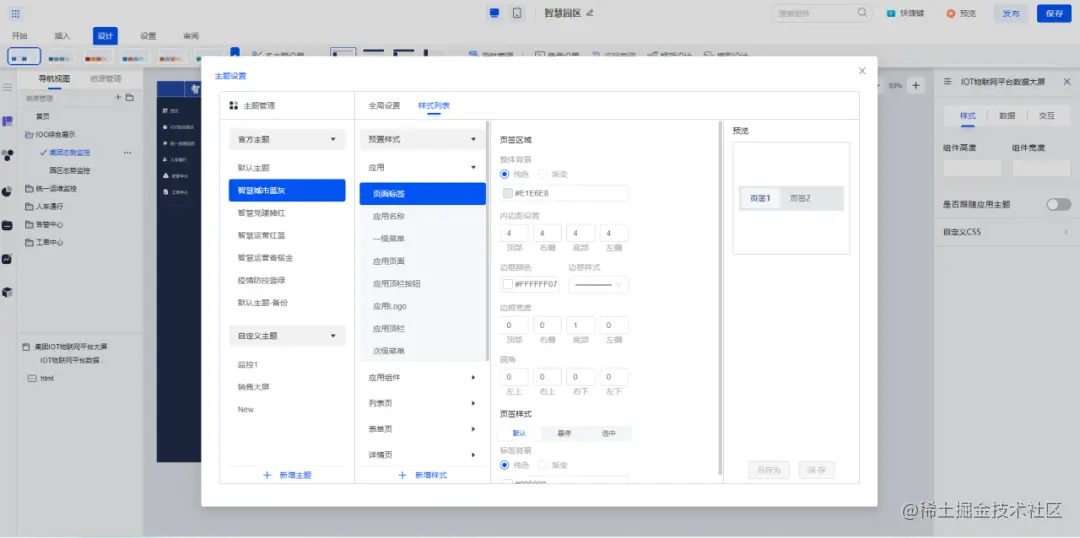
Task: Select 纯色 radio under 整体背景
Action: 505,174
